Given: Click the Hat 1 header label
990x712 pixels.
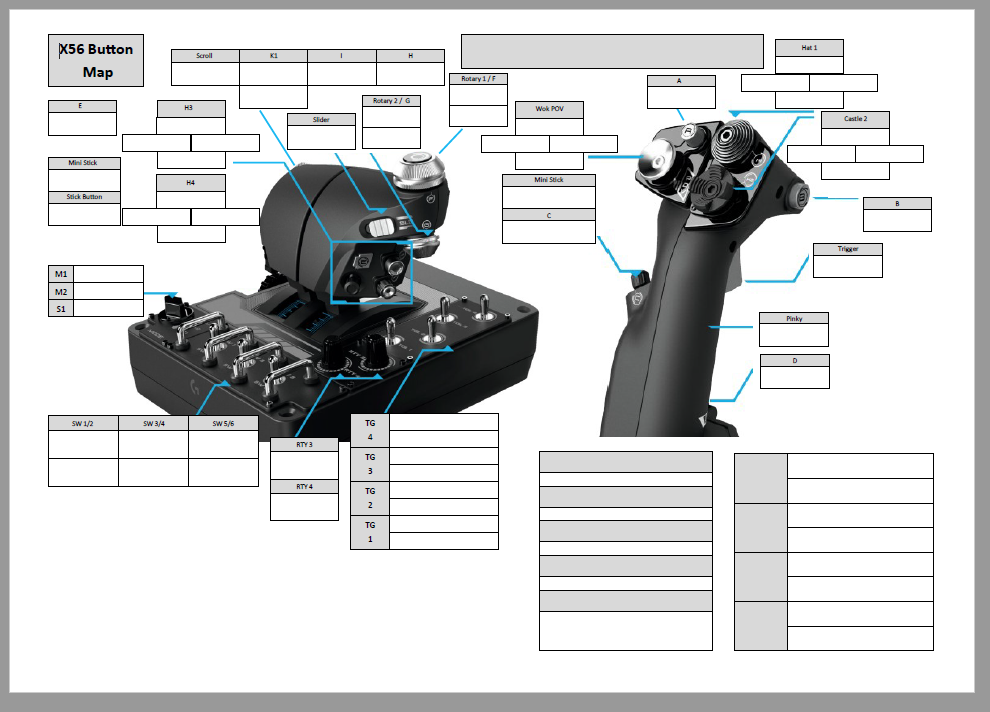Looking at the screenshot, I should click(809, 47).
